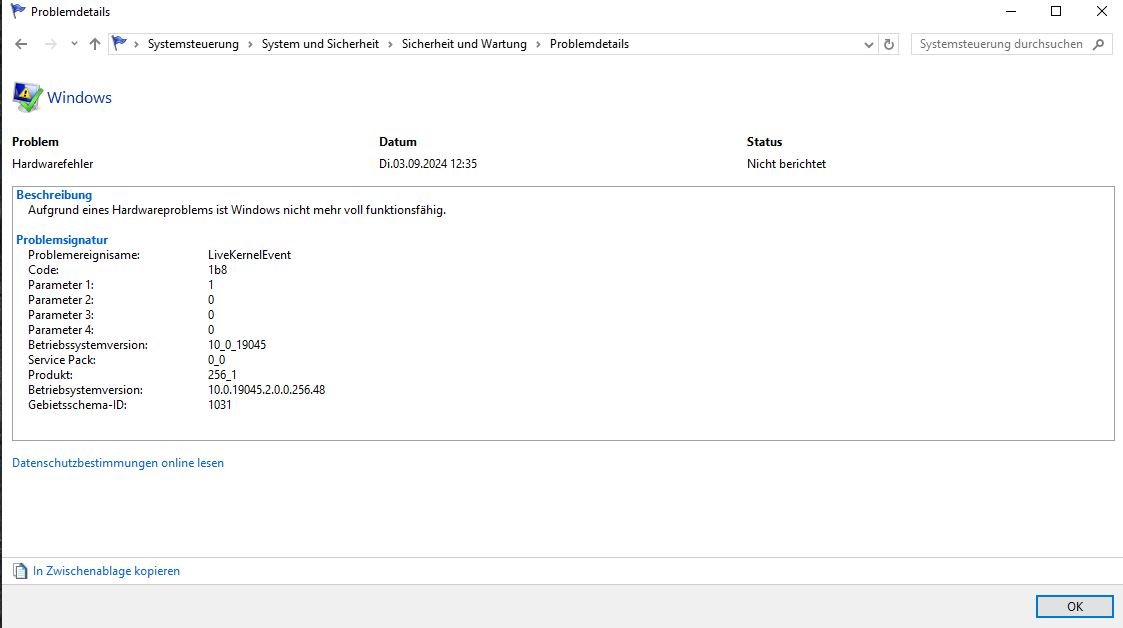Select the Problemdetails breadcrumb

click(589, 44)
